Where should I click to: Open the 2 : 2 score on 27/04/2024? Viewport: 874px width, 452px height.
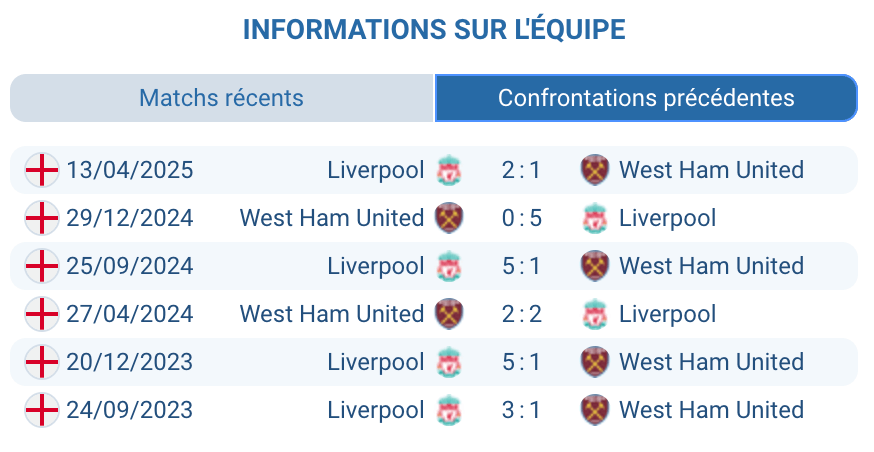[521, 314]
